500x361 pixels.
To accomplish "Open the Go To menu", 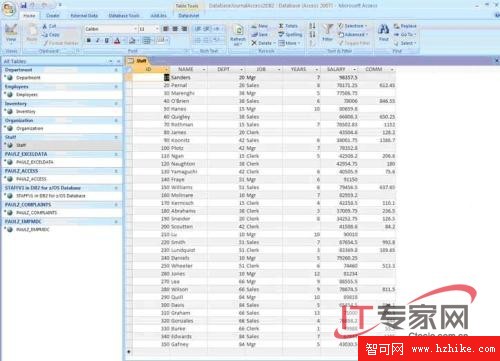I will pos(405,34).
